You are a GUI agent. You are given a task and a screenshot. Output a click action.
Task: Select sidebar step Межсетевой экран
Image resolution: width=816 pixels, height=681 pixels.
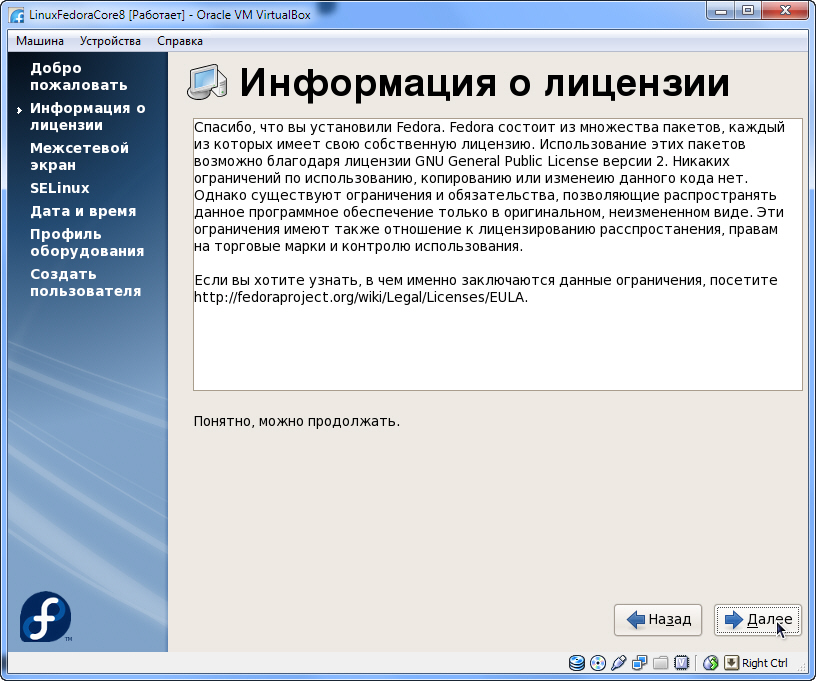click(x=79, y=157)
